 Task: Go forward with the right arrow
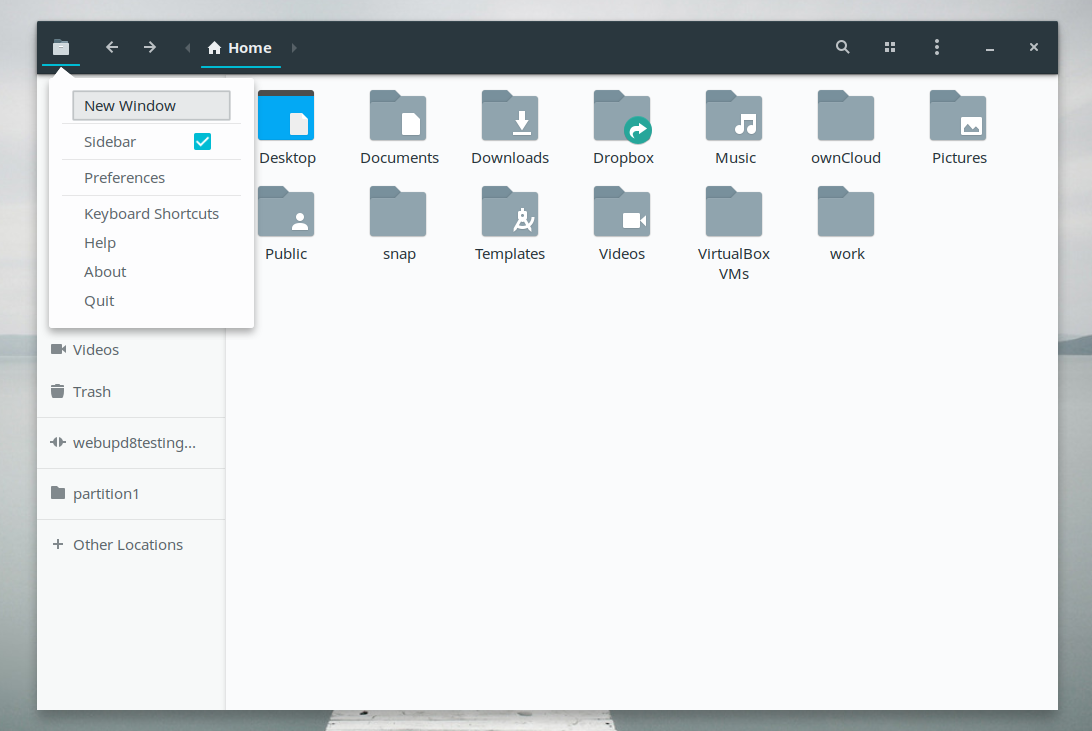tap(150, 47)
